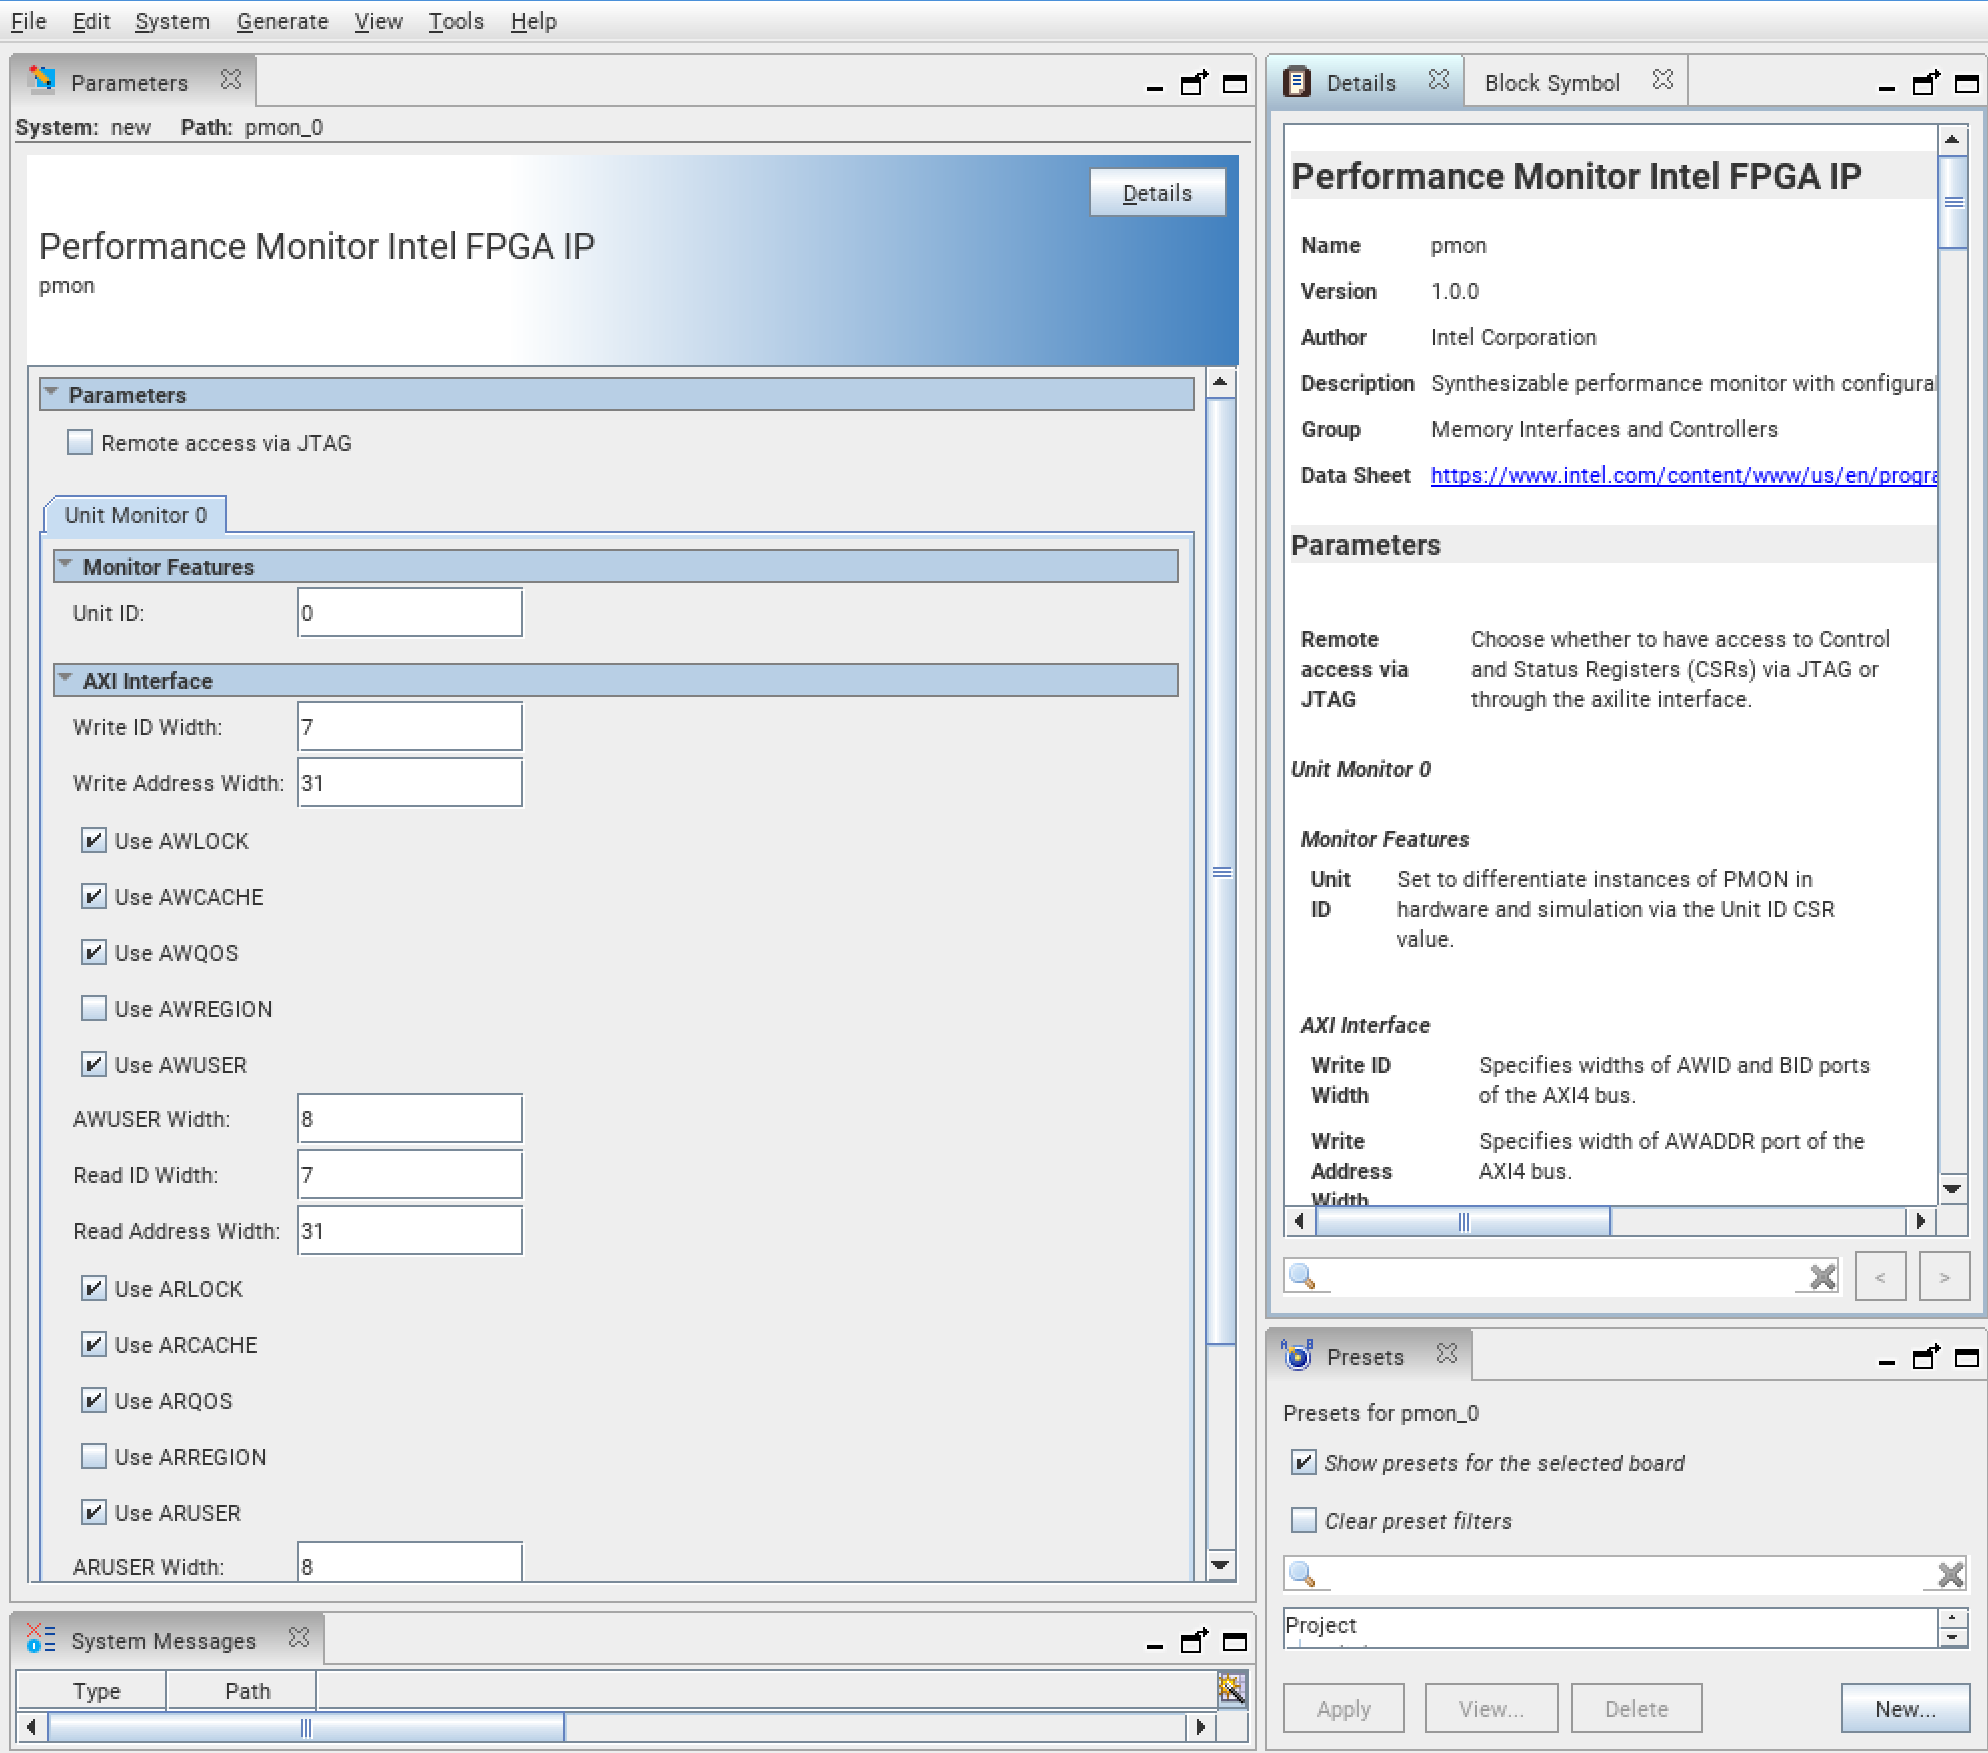Collapse the Monitor Features section

click(66, 566)
